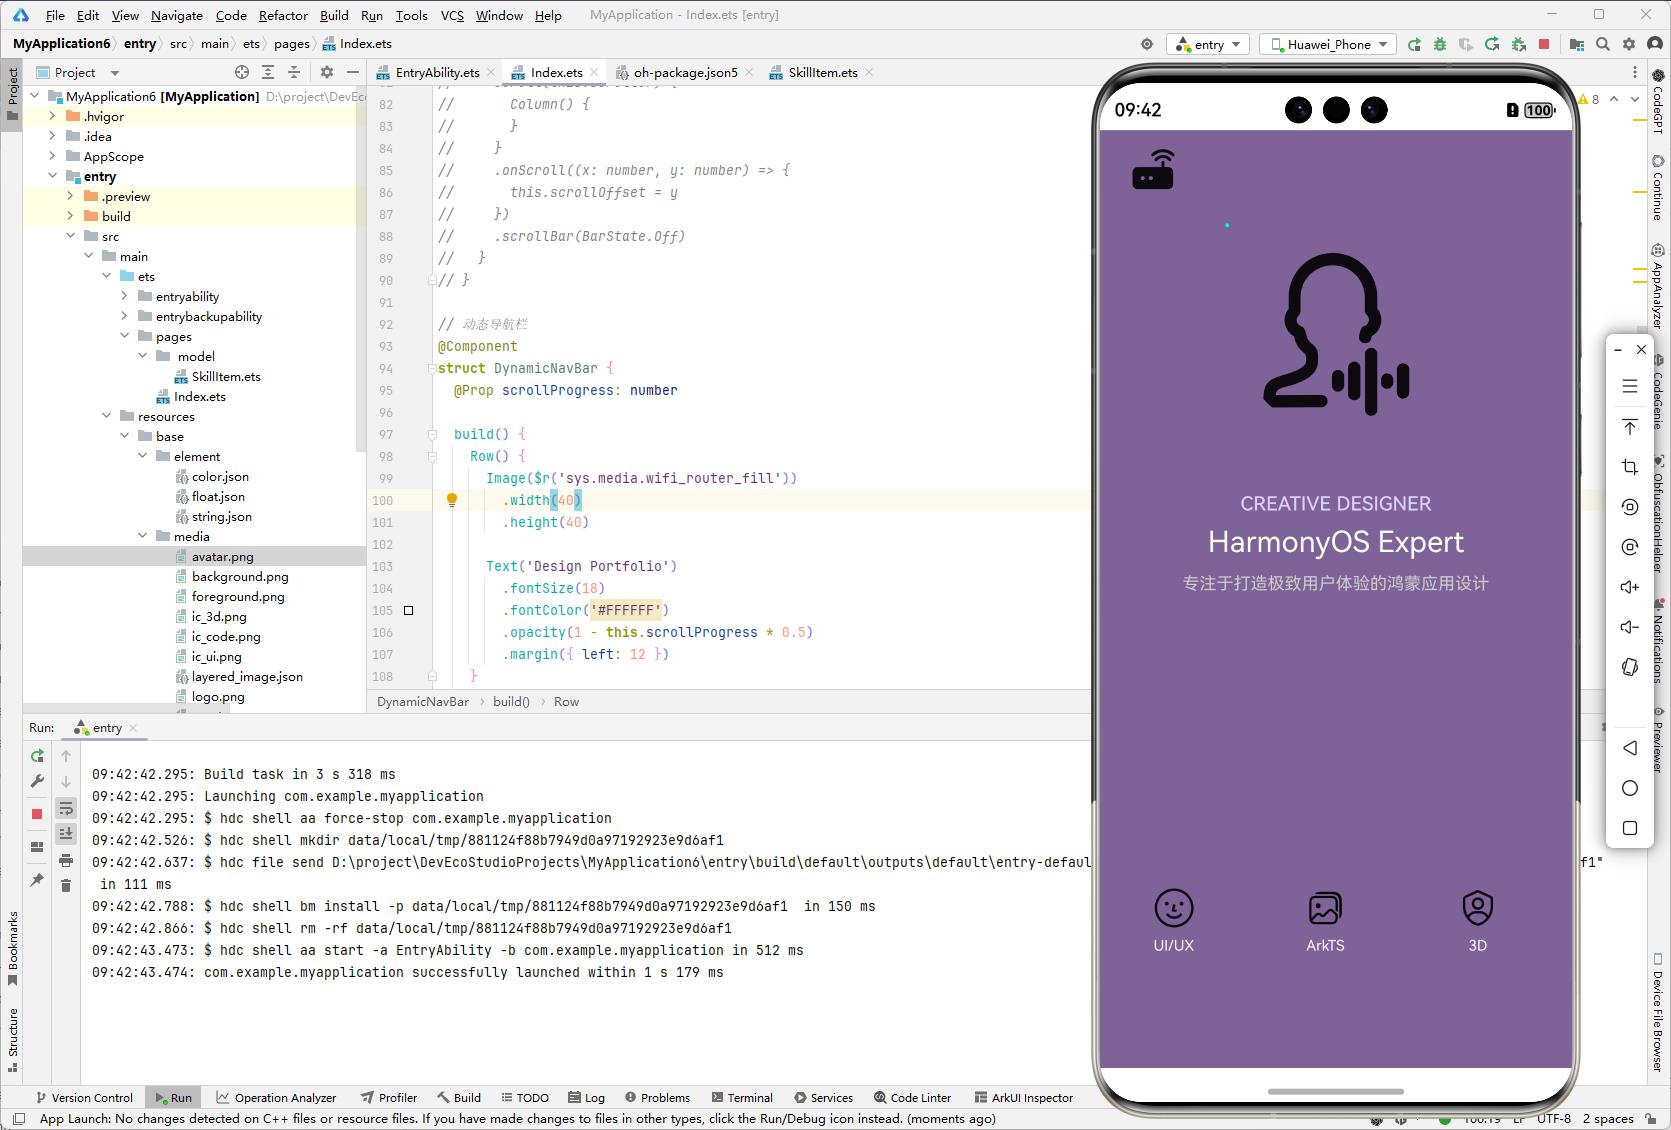1671x1130 pixels.
Task: Toggle soft-wrap in Run console
Action: (66, 808)
